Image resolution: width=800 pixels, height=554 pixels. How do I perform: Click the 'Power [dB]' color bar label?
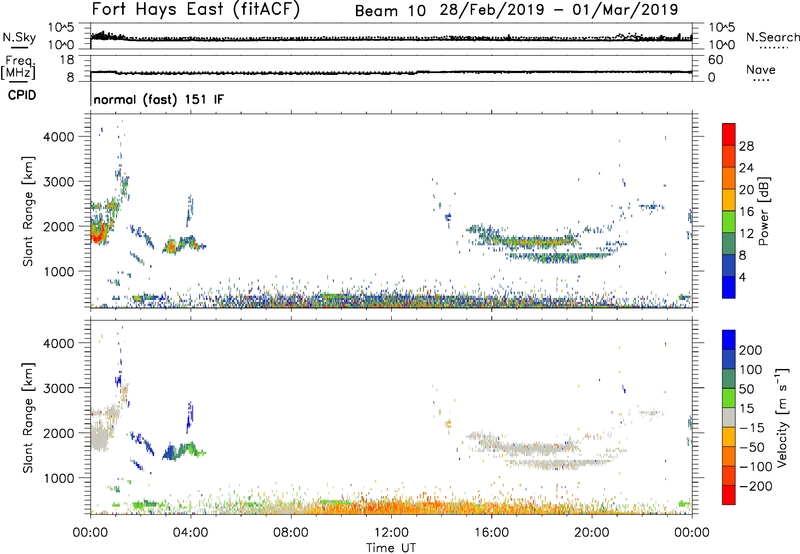click(x=763, y=211)
